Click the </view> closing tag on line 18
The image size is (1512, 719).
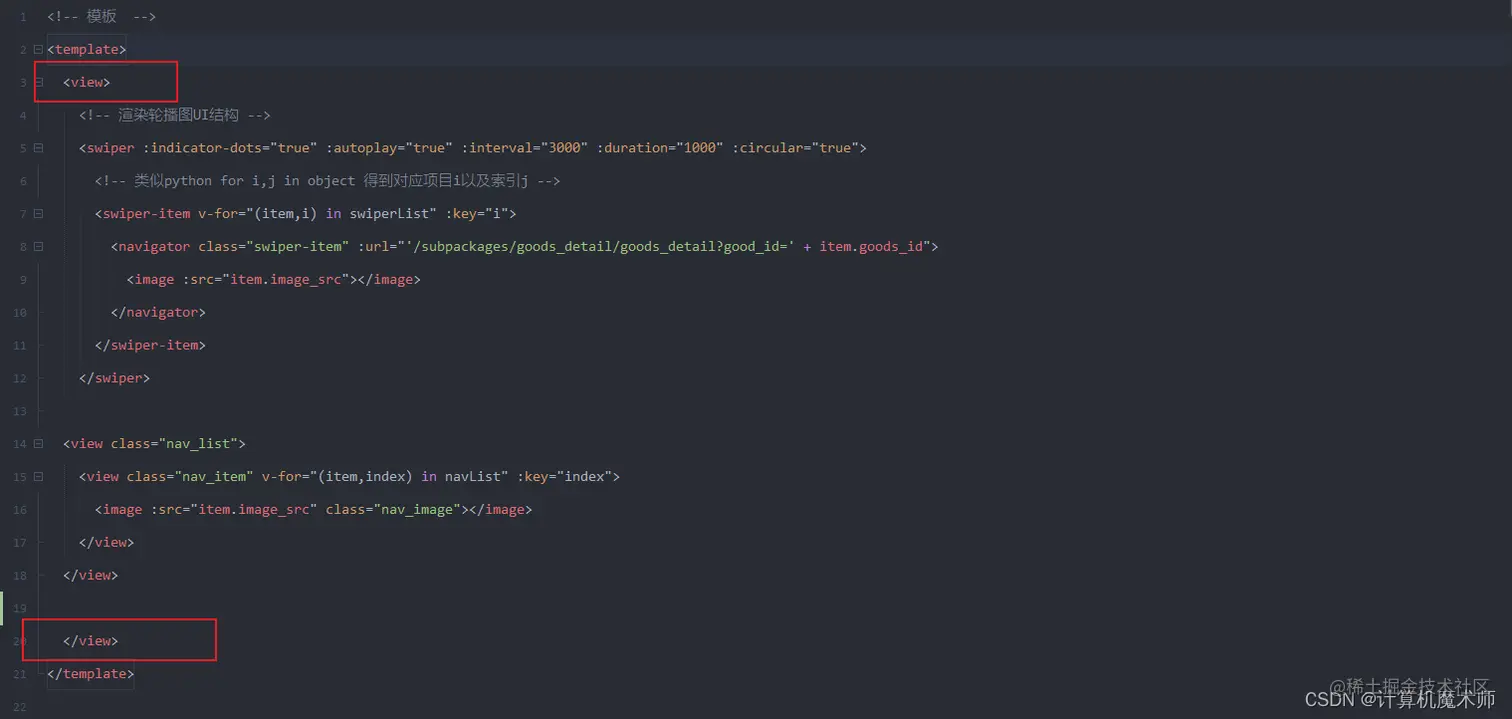pos(91,575)
